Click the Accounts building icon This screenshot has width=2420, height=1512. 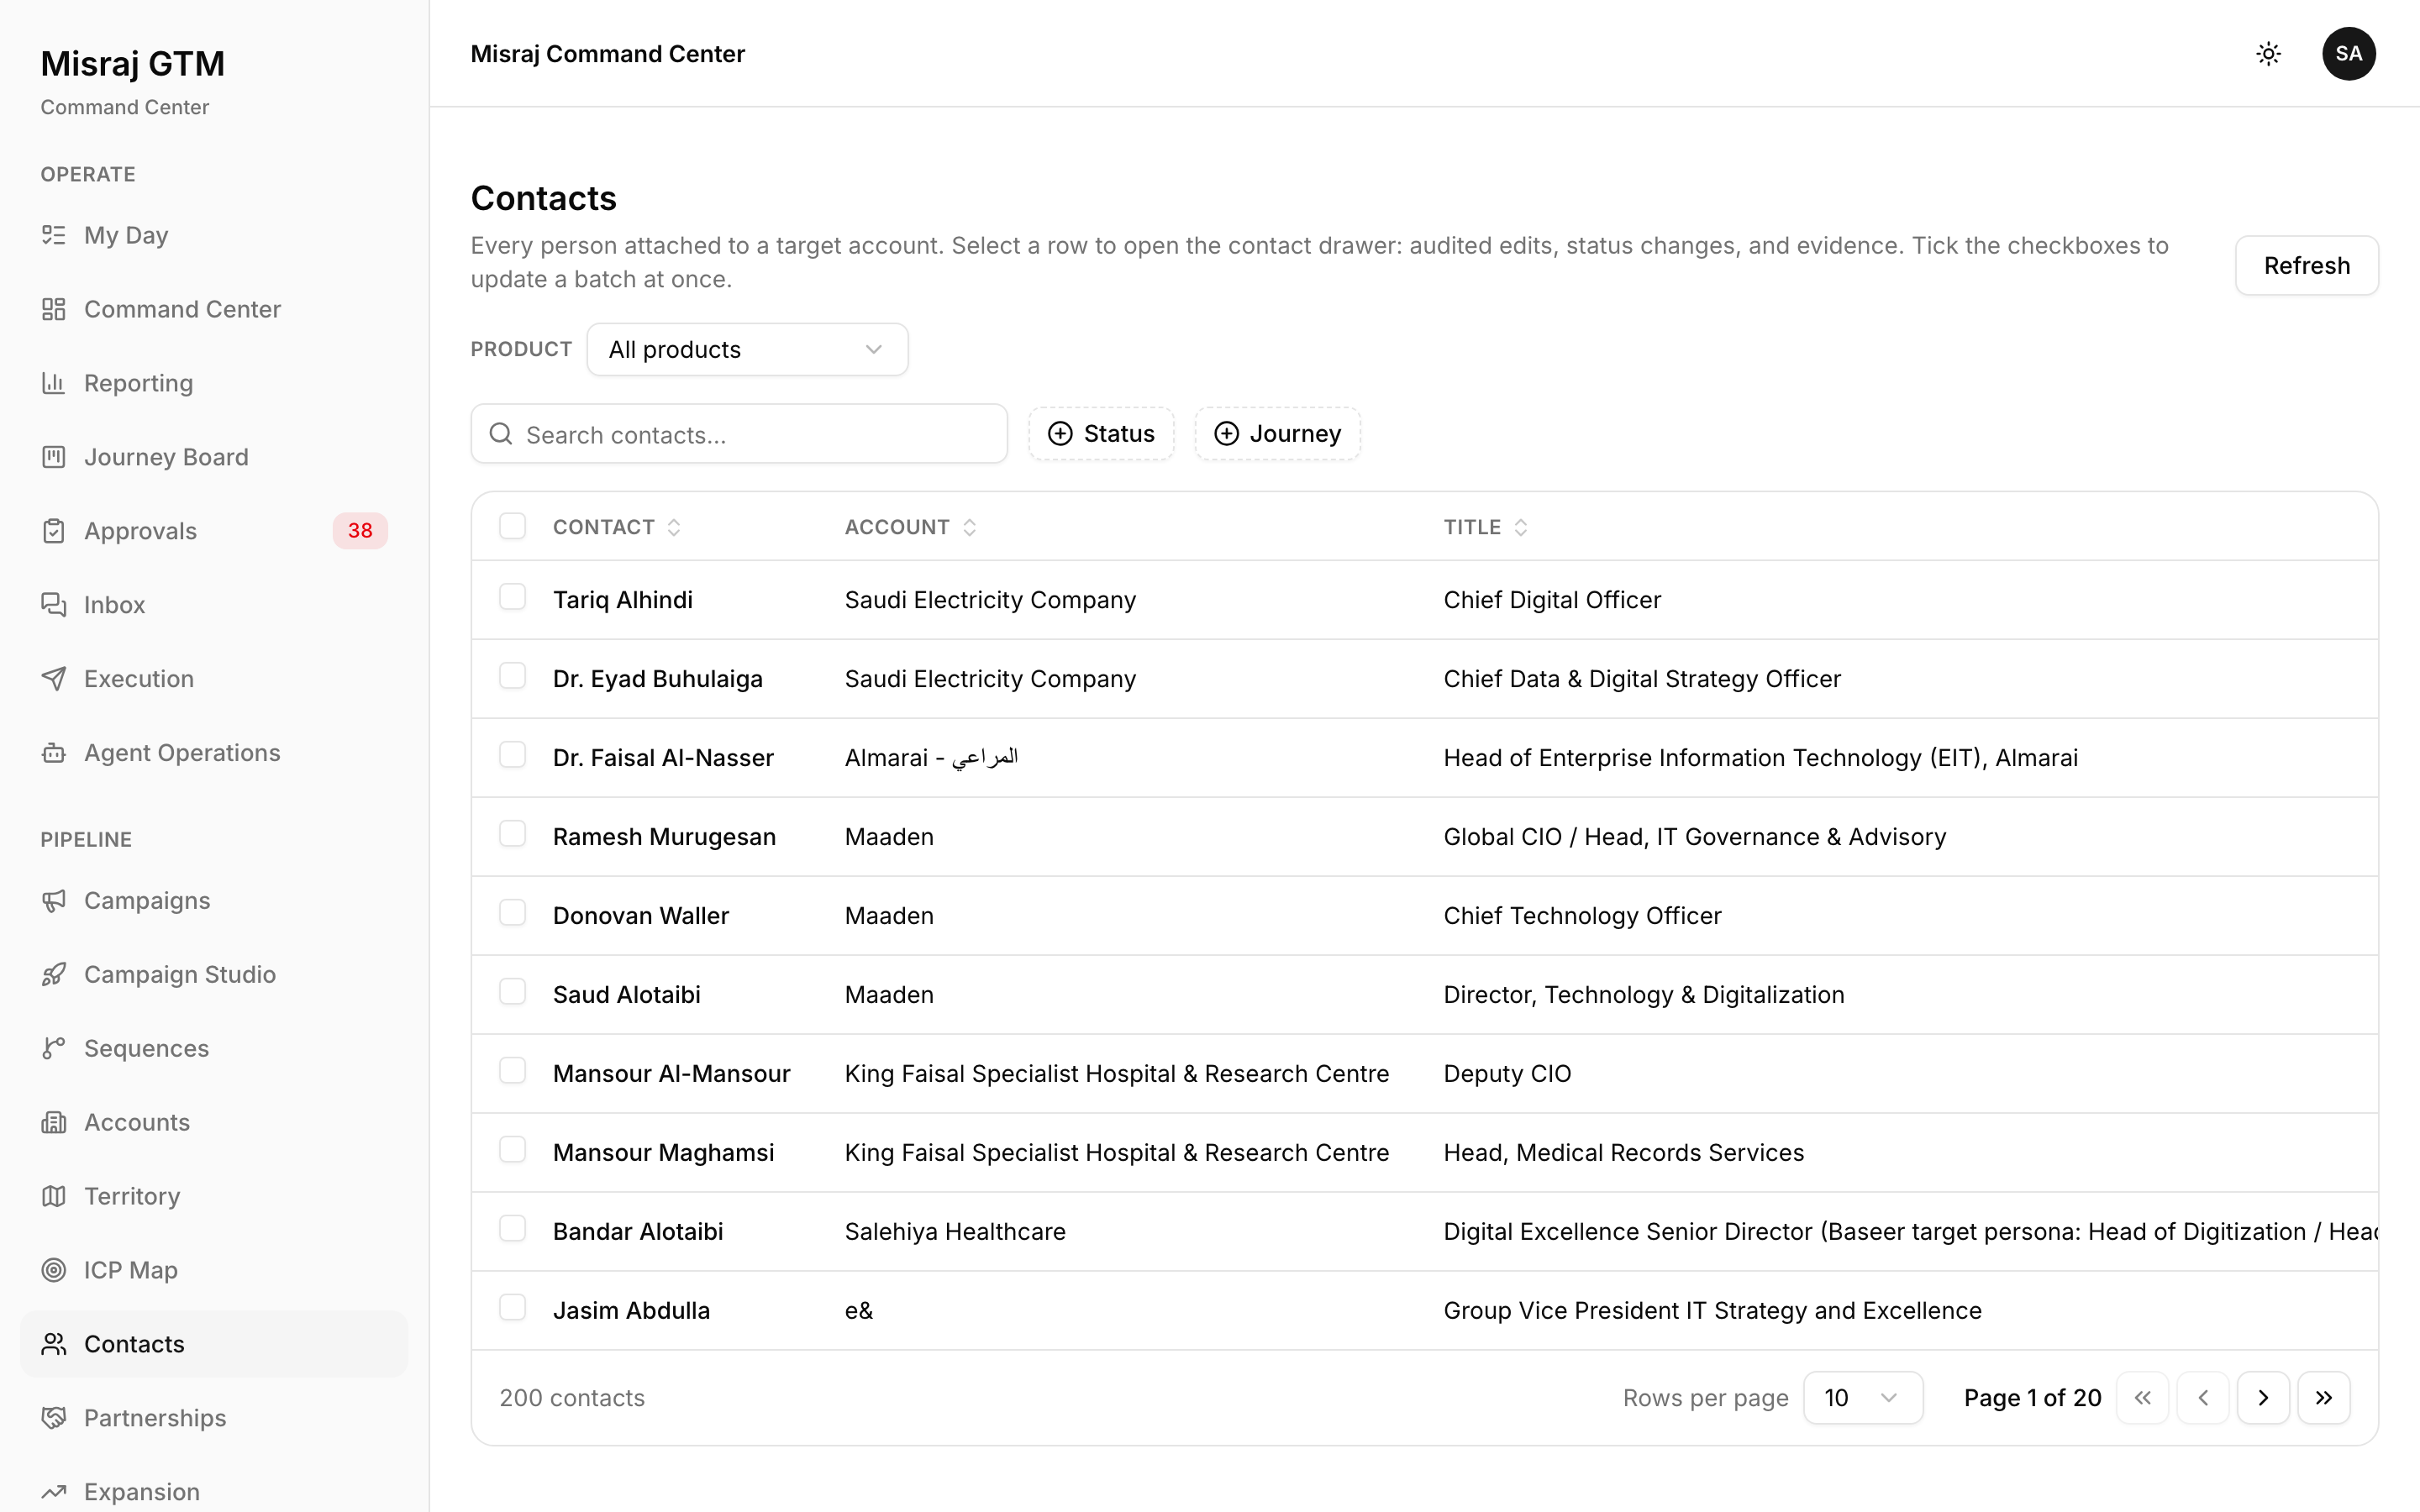(x=54, y=1123)
